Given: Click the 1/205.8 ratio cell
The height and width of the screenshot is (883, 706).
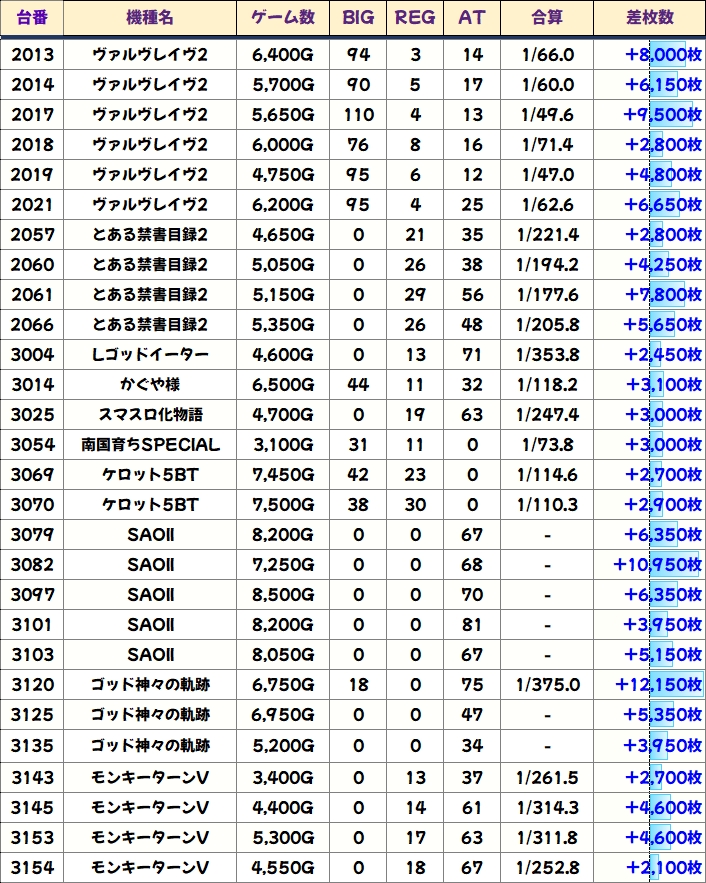Looking at the screenshot, I should [547, 324].
